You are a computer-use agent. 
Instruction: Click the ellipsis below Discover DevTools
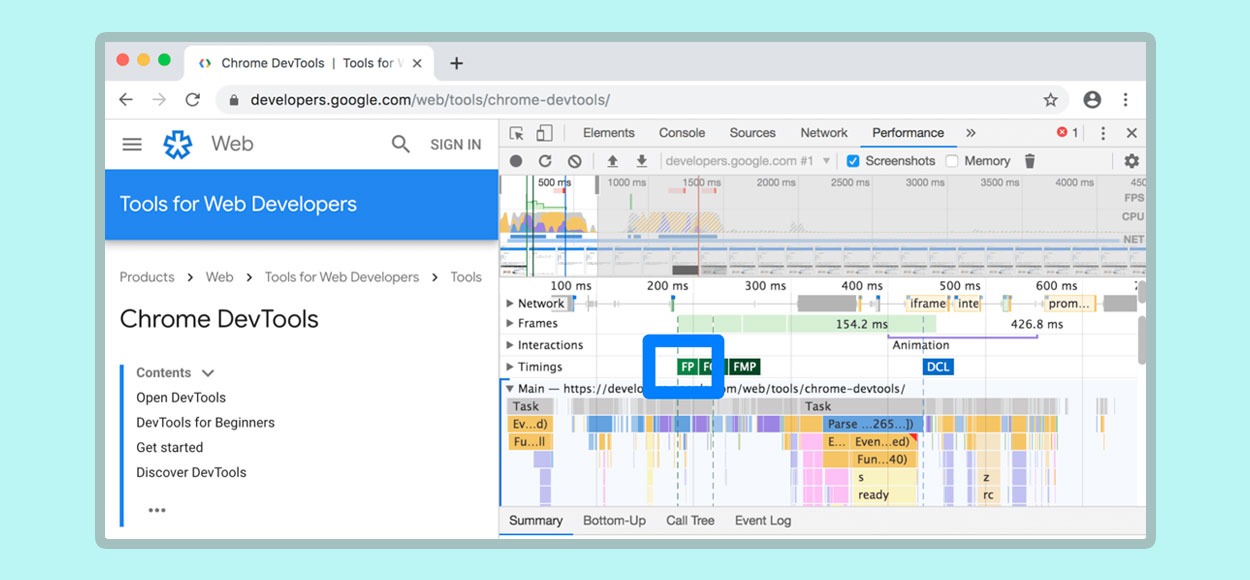point(157,510)
